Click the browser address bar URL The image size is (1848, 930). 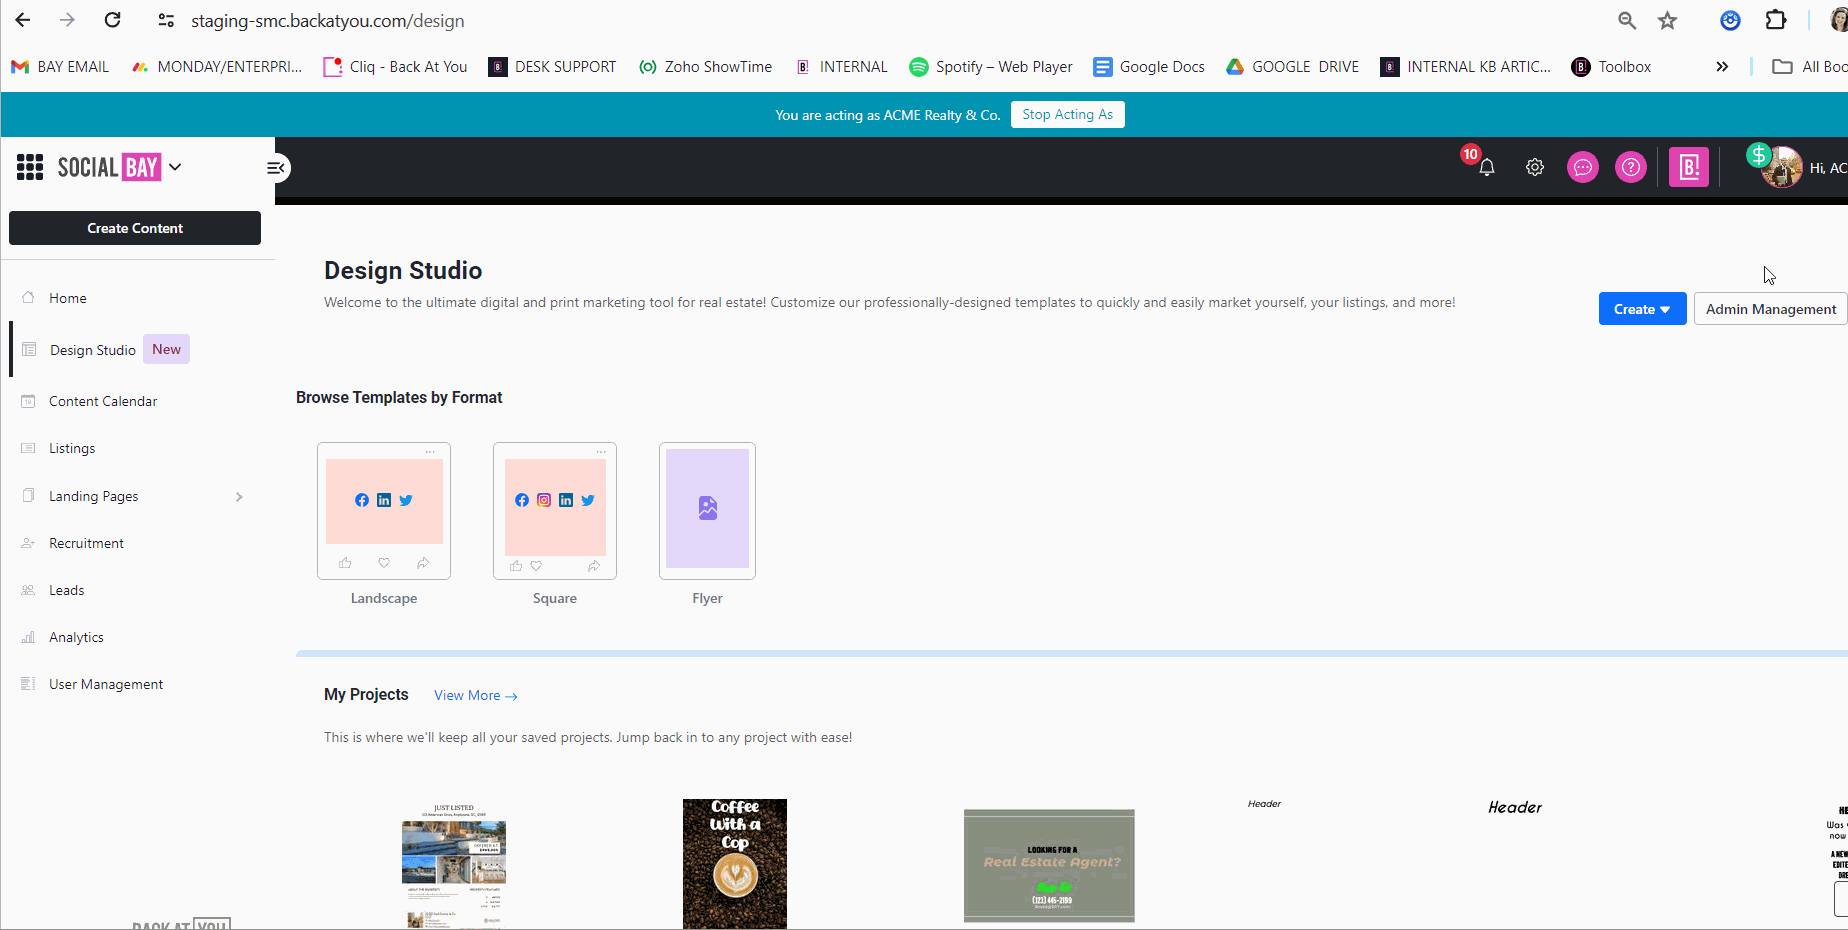pos(328,21)
